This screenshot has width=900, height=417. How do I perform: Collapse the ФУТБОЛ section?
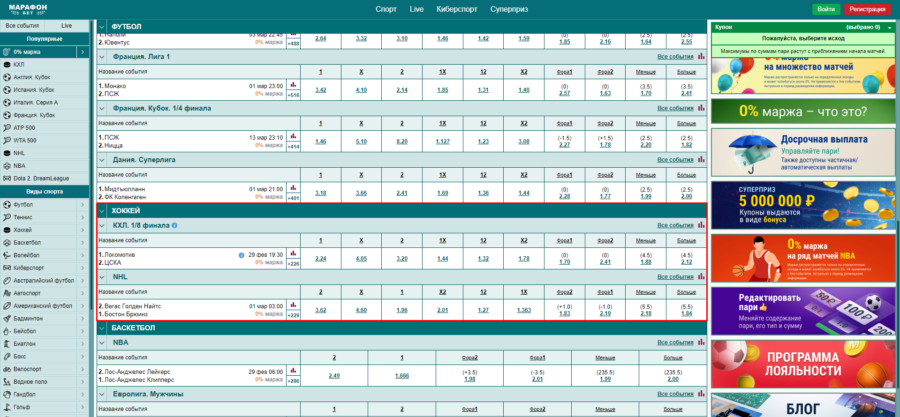(104, 24)
